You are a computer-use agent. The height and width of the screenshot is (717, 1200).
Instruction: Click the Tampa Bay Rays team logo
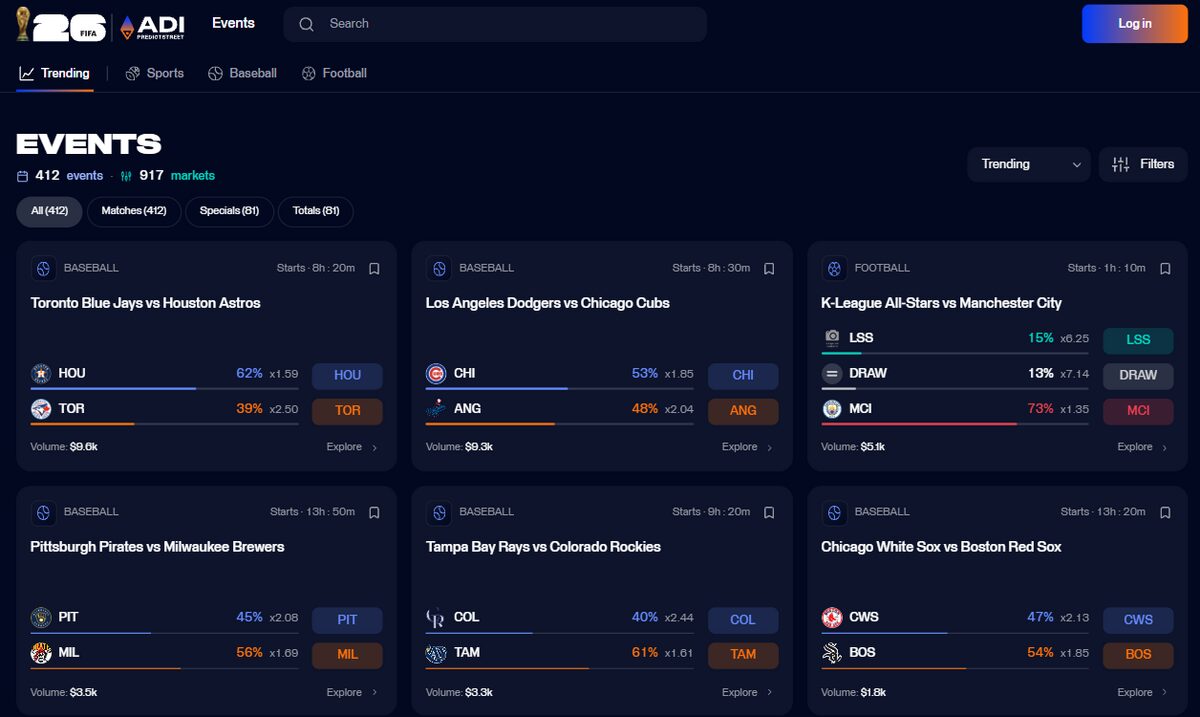436,653
